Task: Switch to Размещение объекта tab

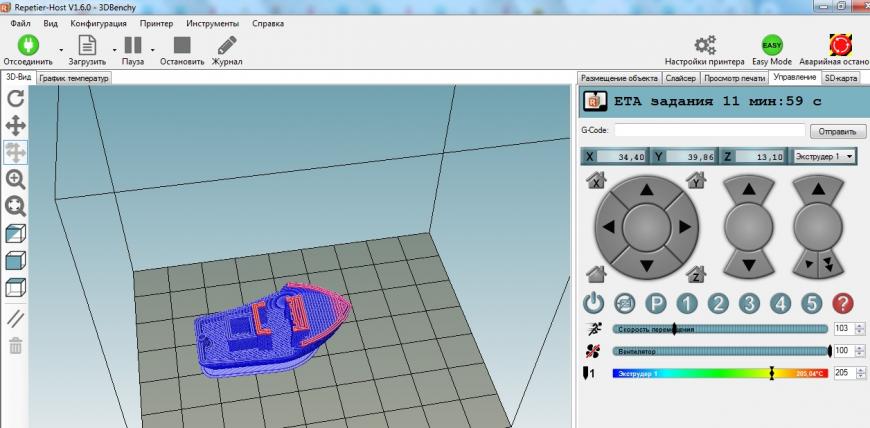Action: tap(619, 78)
